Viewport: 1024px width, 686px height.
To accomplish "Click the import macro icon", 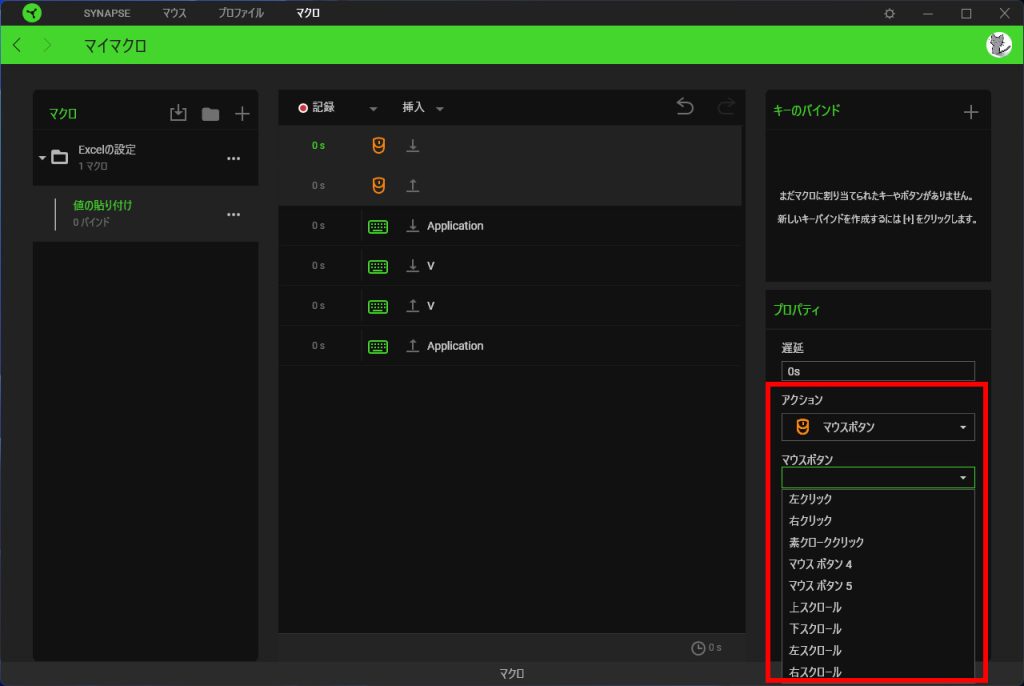I will point(178,113).
